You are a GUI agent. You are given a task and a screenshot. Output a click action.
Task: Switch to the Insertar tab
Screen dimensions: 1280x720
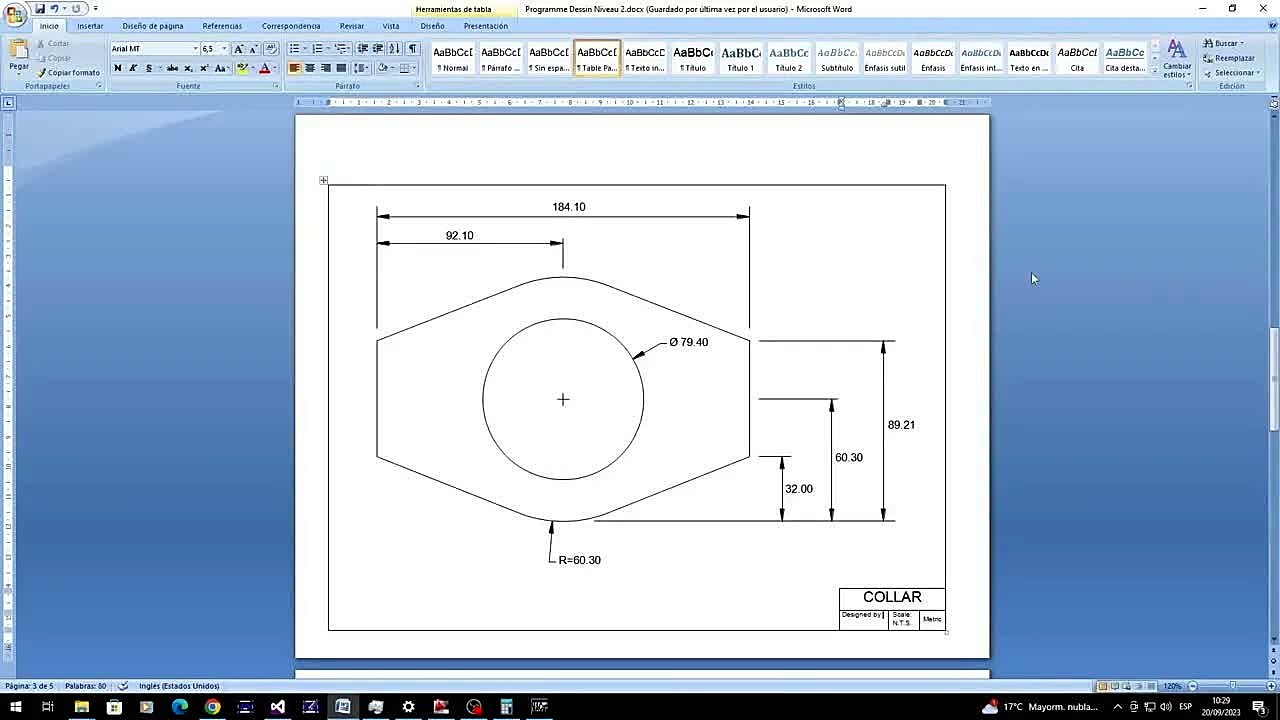(x=90, y=26)
